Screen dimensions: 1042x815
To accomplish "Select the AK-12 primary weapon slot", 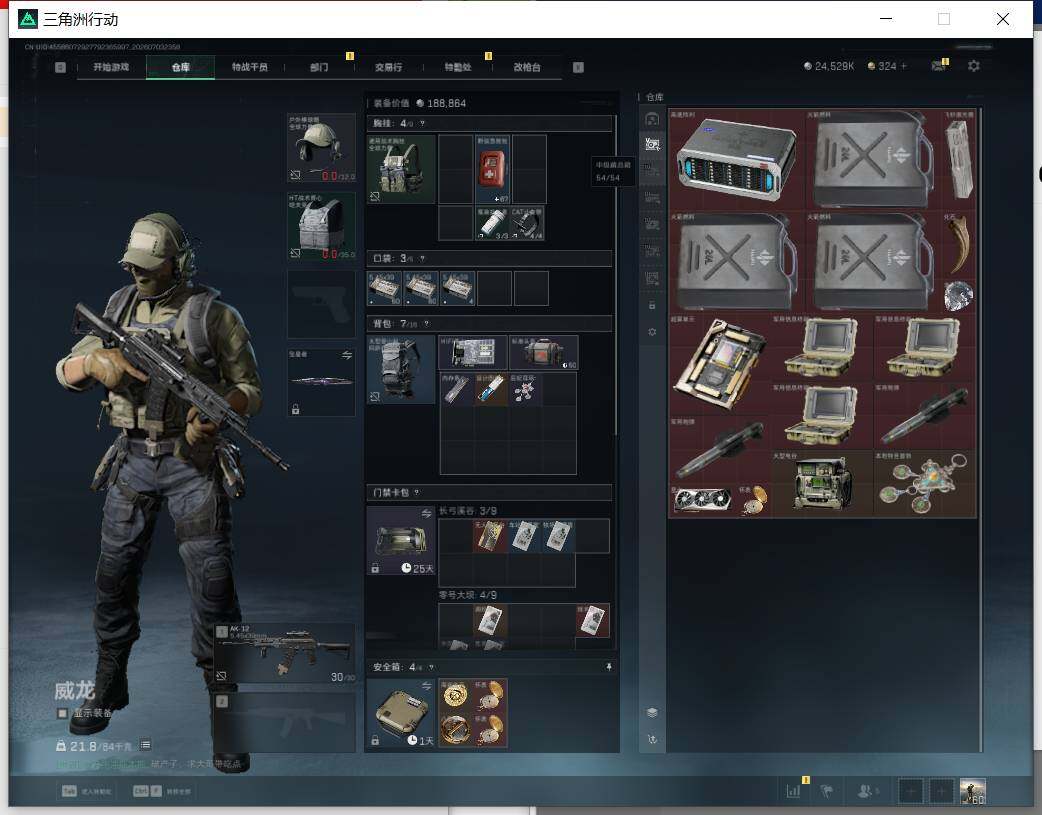I will coord(284,653).
